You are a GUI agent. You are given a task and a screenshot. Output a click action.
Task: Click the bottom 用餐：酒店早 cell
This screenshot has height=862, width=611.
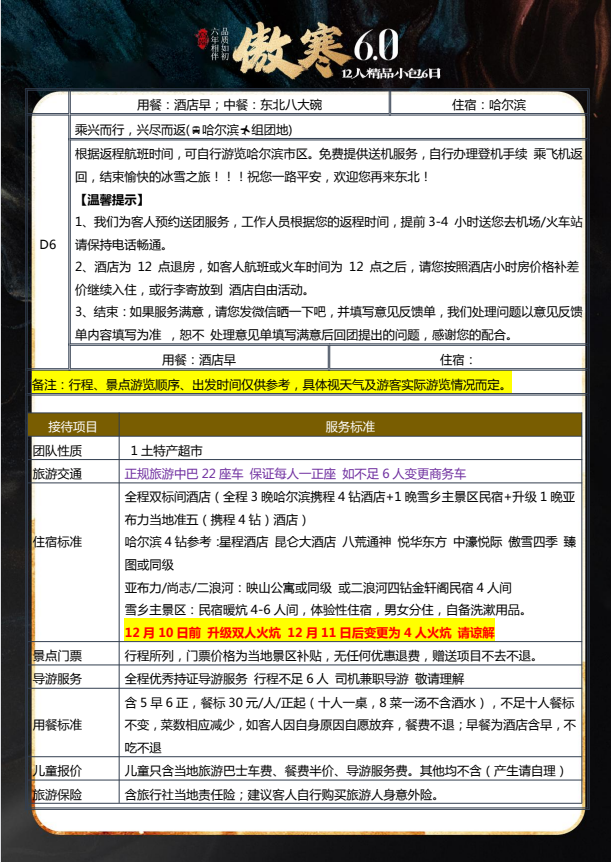[199, 360]
